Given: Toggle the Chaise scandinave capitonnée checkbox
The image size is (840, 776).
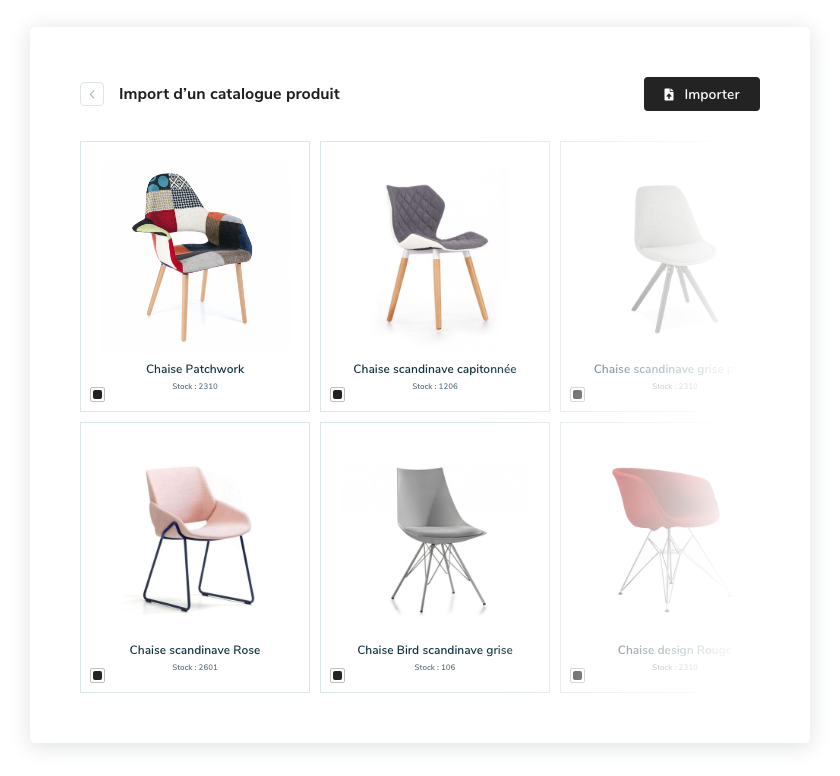Looking at the screenshot, I should point(338,395).
